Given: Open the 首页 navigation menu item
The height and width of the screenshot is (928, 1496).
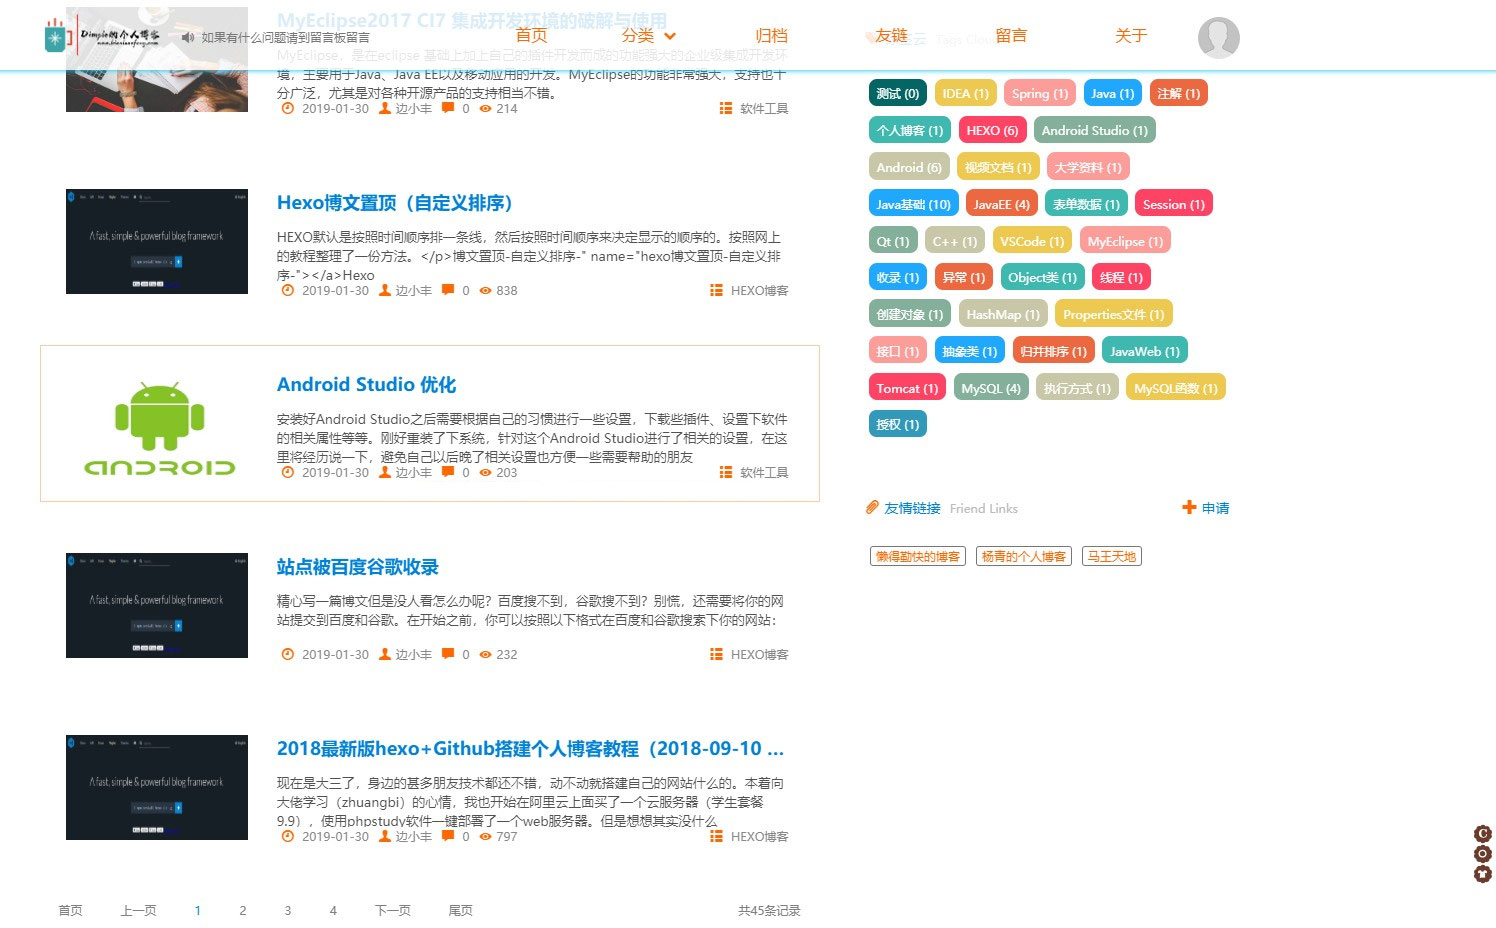Looking at the screenshot, I should pyautogui.click(x=531, y=36).
